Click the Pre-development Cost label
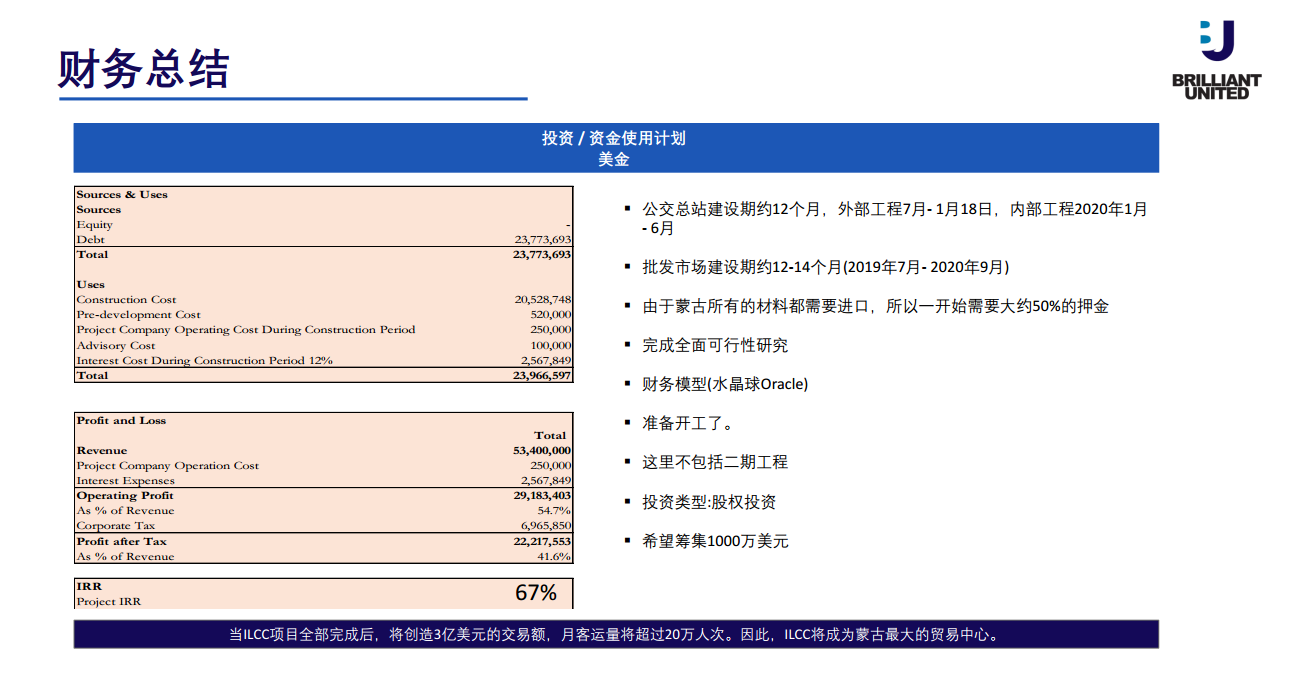 point(138,315)
